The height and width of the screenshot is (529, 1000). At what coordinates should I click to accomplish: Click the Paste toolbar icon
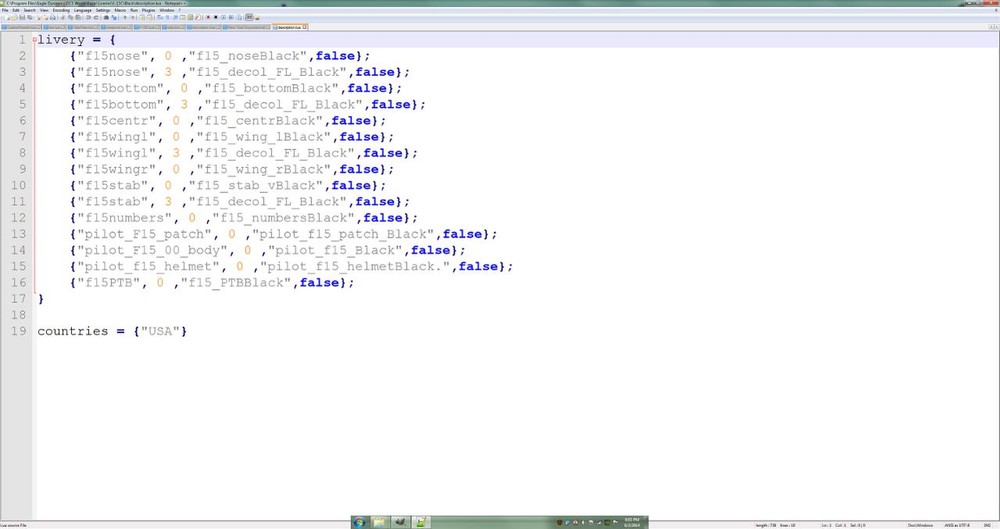pos(78,17)
